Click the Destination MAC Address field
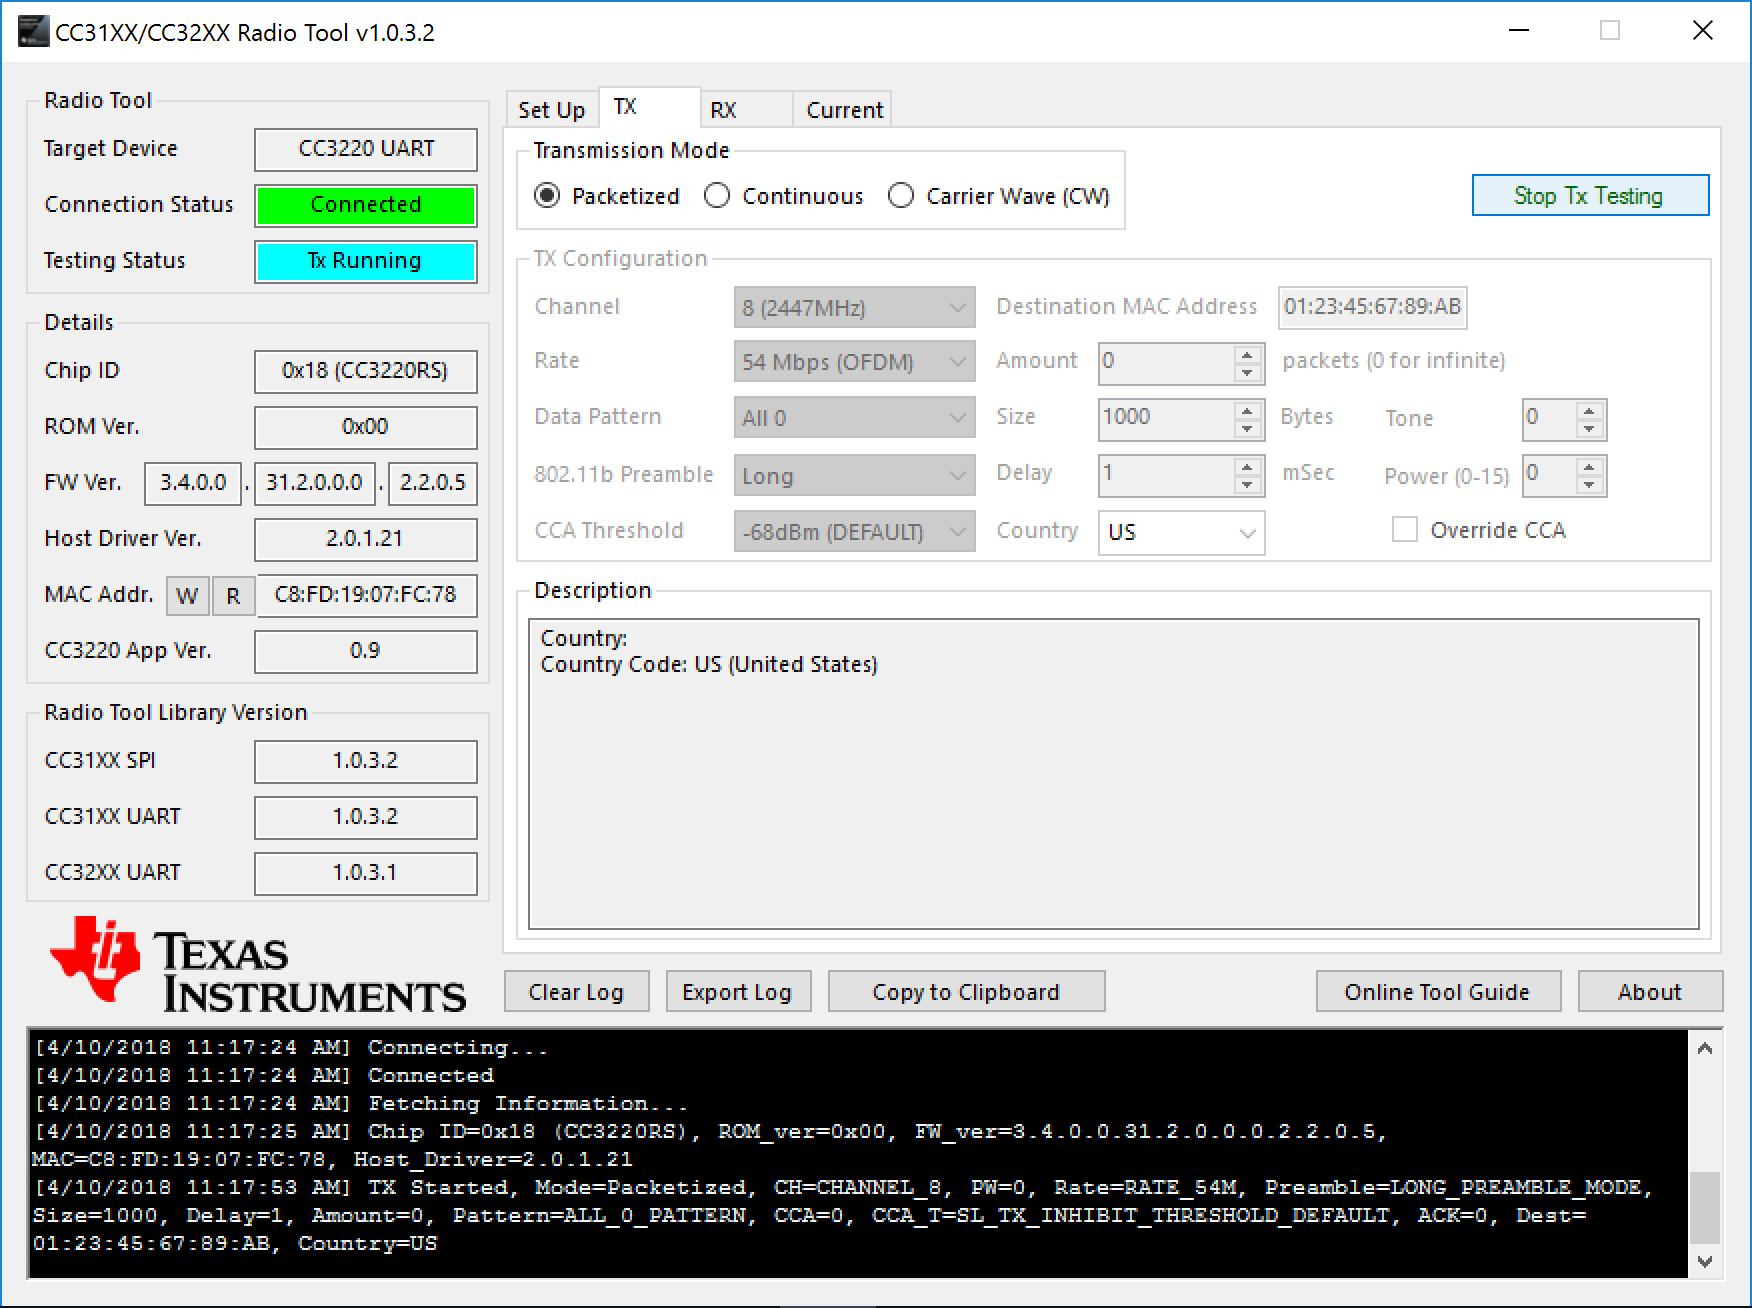1752x1308 pixels. [x=1373, y=307]
